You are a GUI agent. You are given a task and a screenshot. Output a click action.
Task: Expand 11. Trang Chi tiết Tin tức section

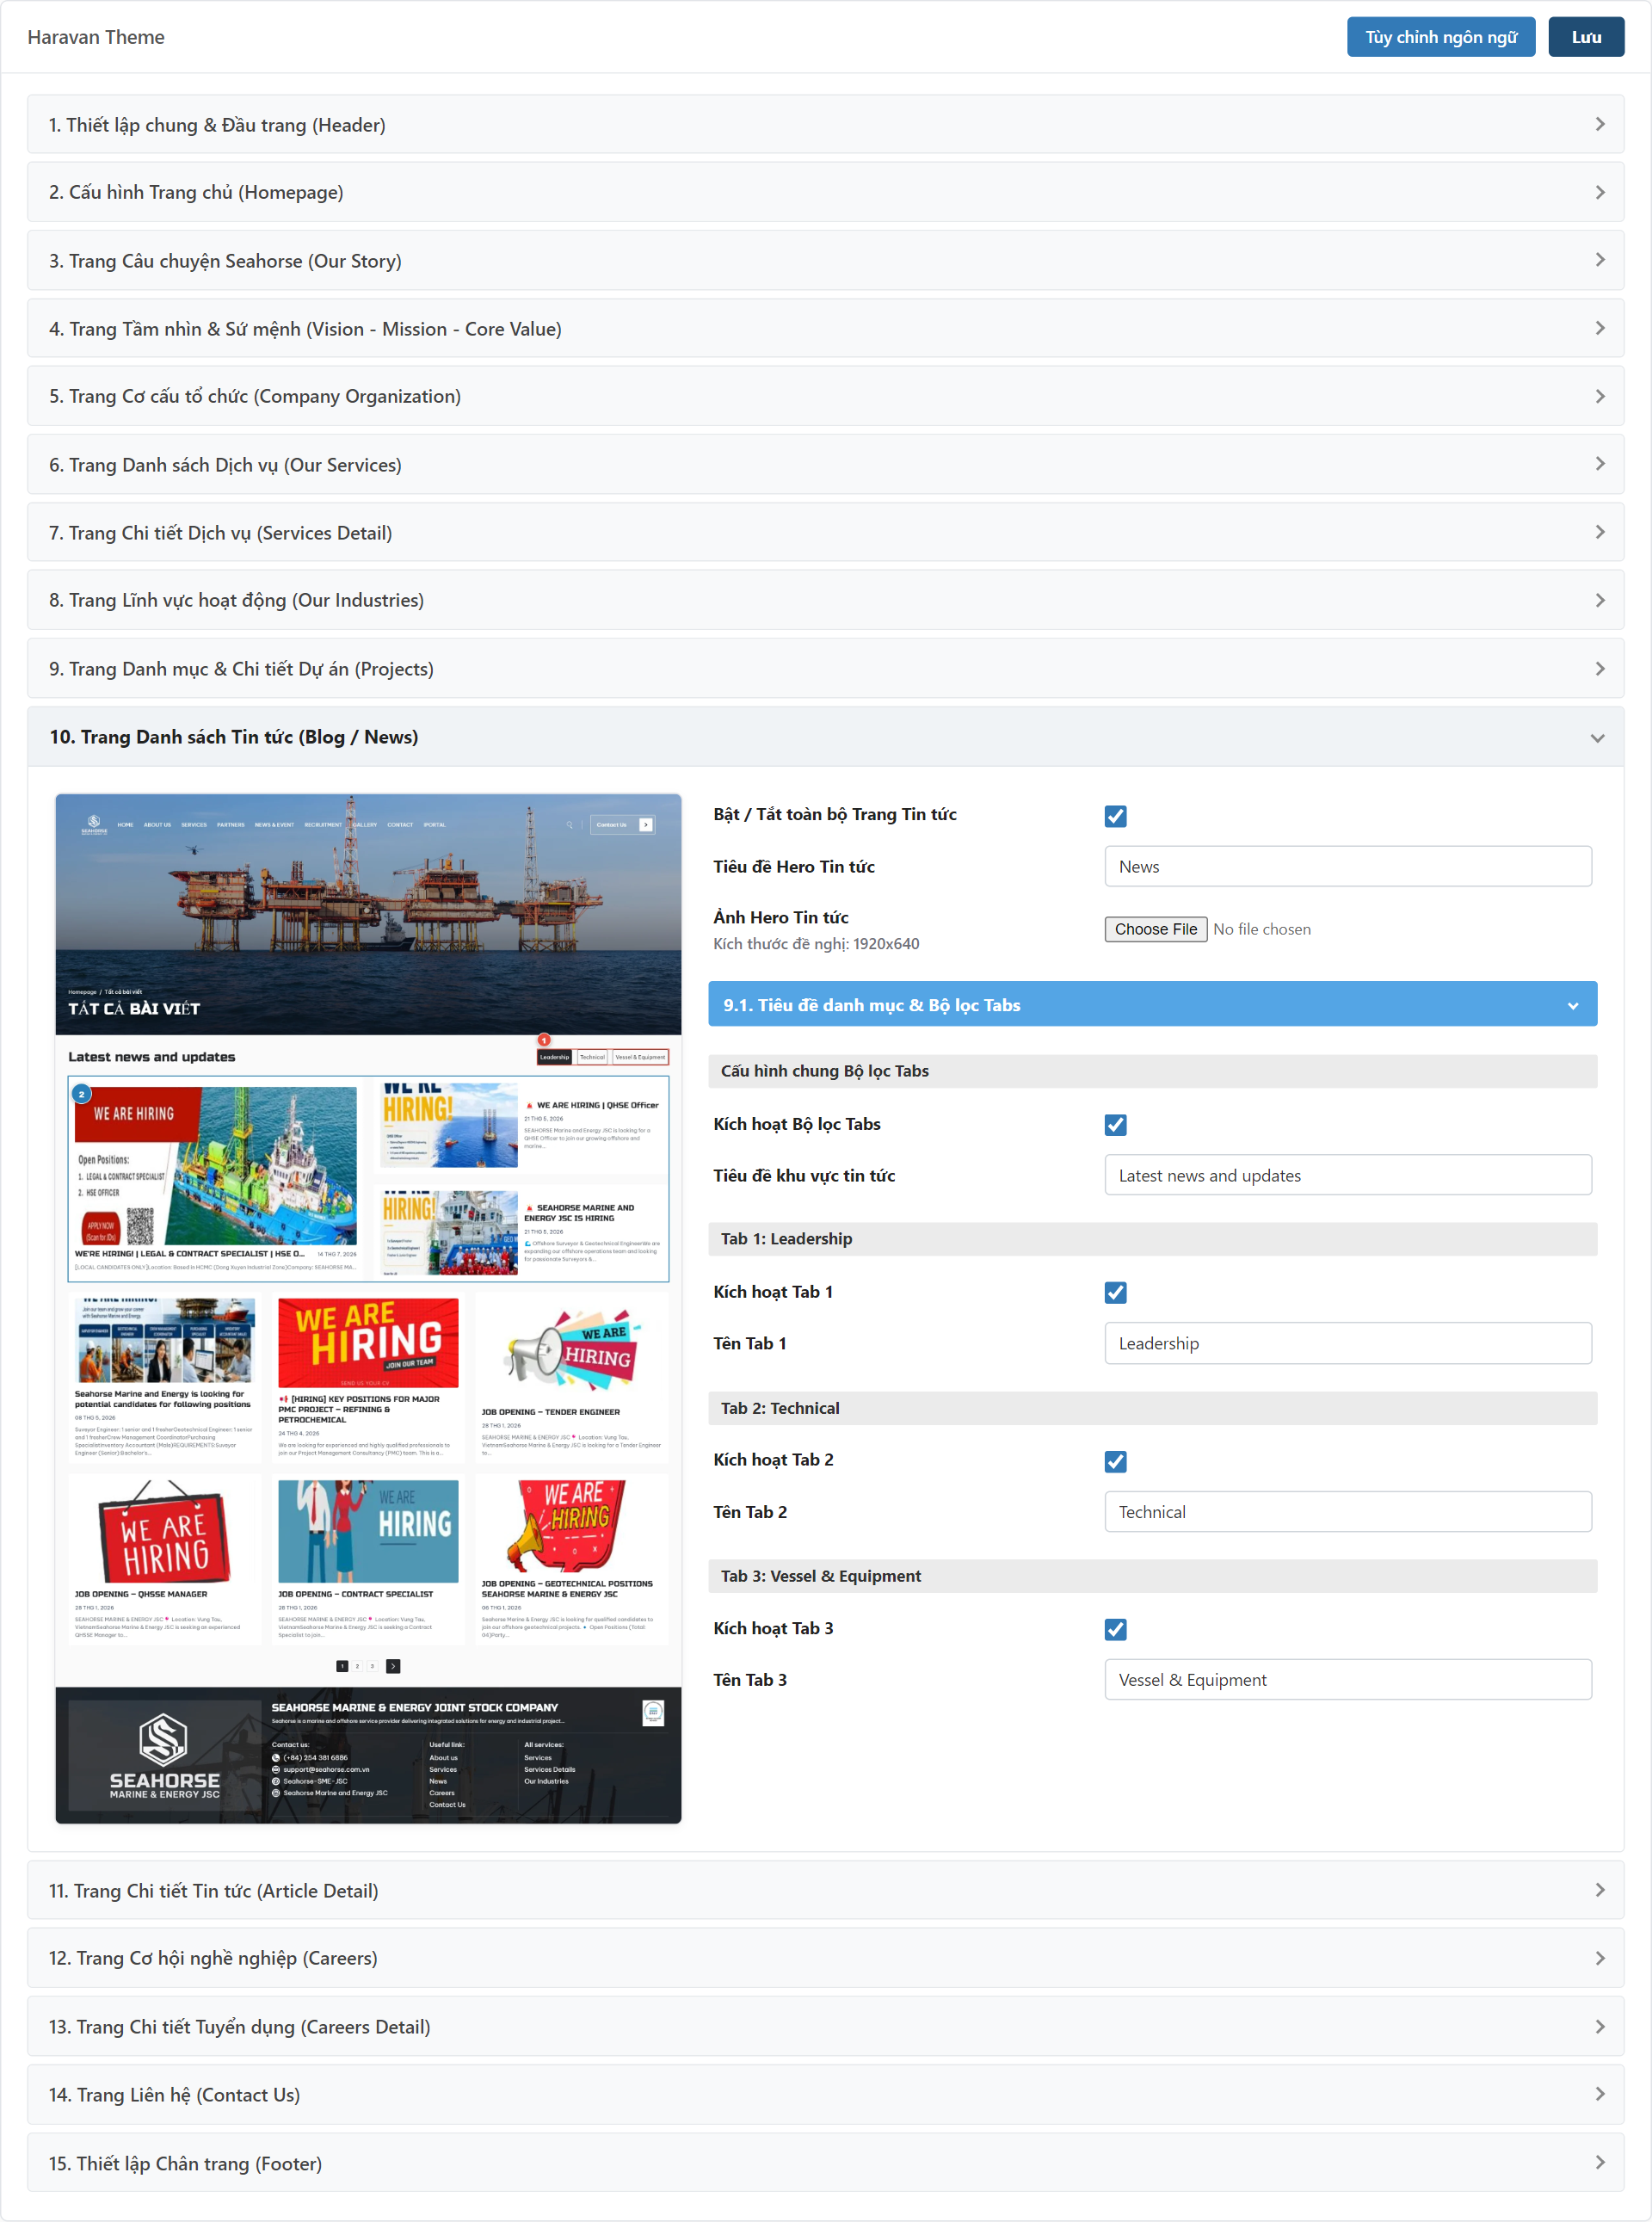point(825,1890)
